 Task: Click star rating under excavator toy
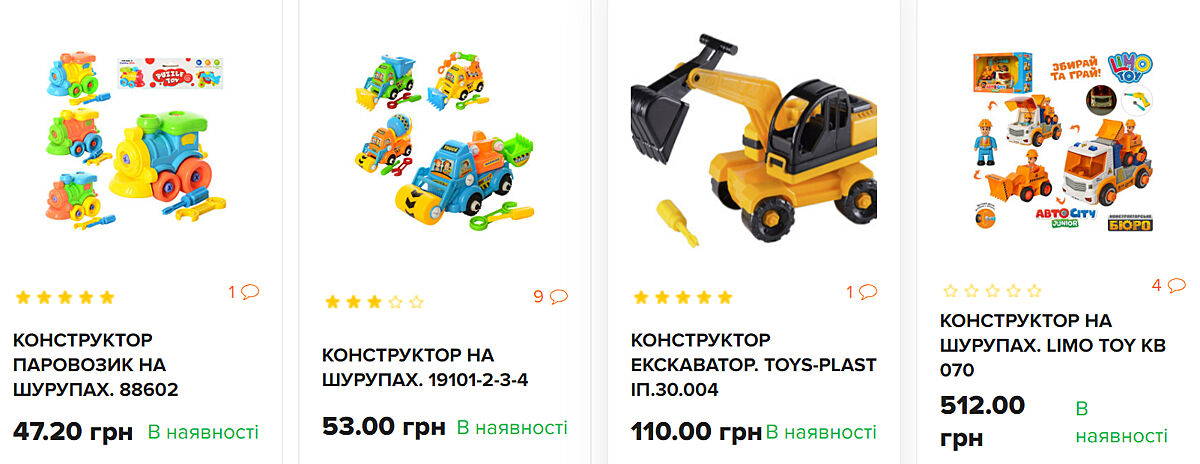683,297
